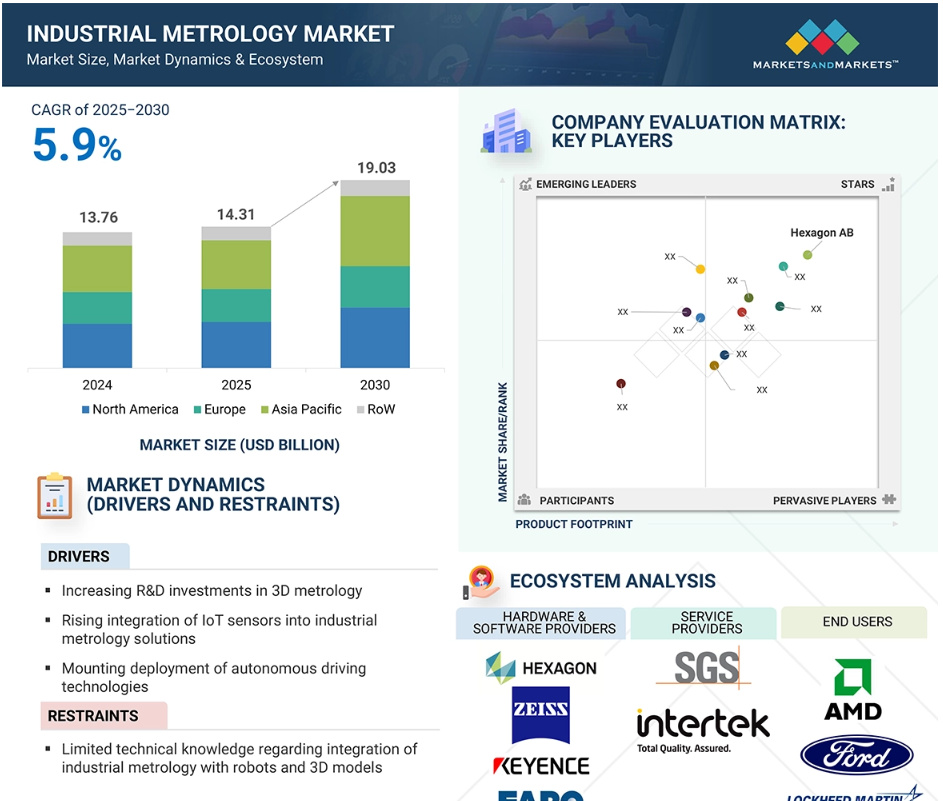Image resolution: width=943 pixels, height=801 pixels.
Task: Click the Pervasive Players puzzle icon
Action: click(x=889, y=499)
